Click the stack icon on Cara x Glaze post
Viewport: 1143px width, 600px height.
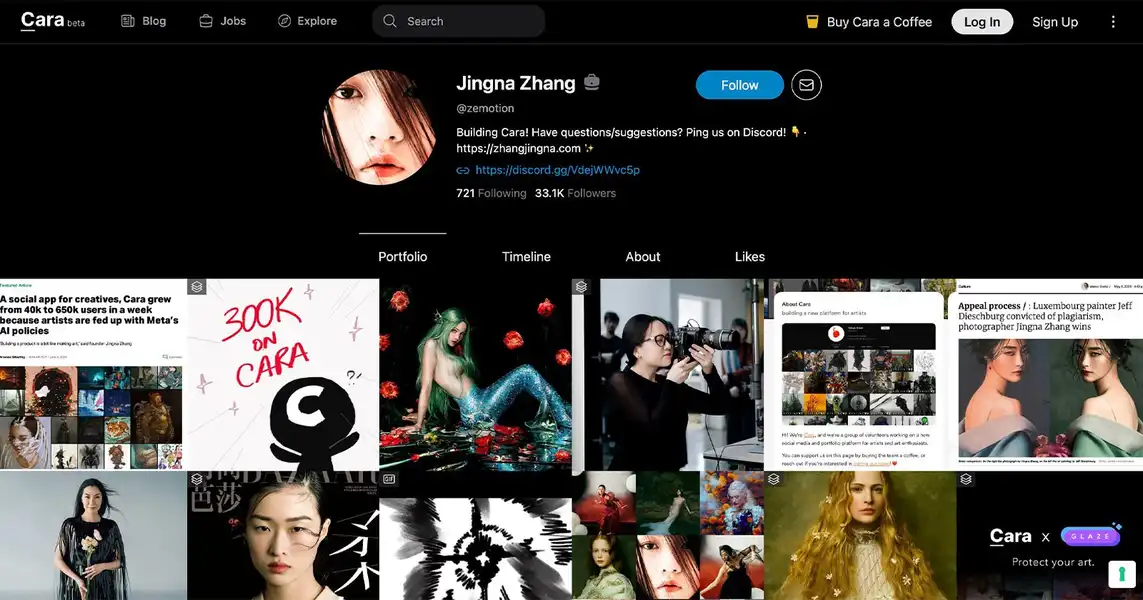click(x=966, y=479)
